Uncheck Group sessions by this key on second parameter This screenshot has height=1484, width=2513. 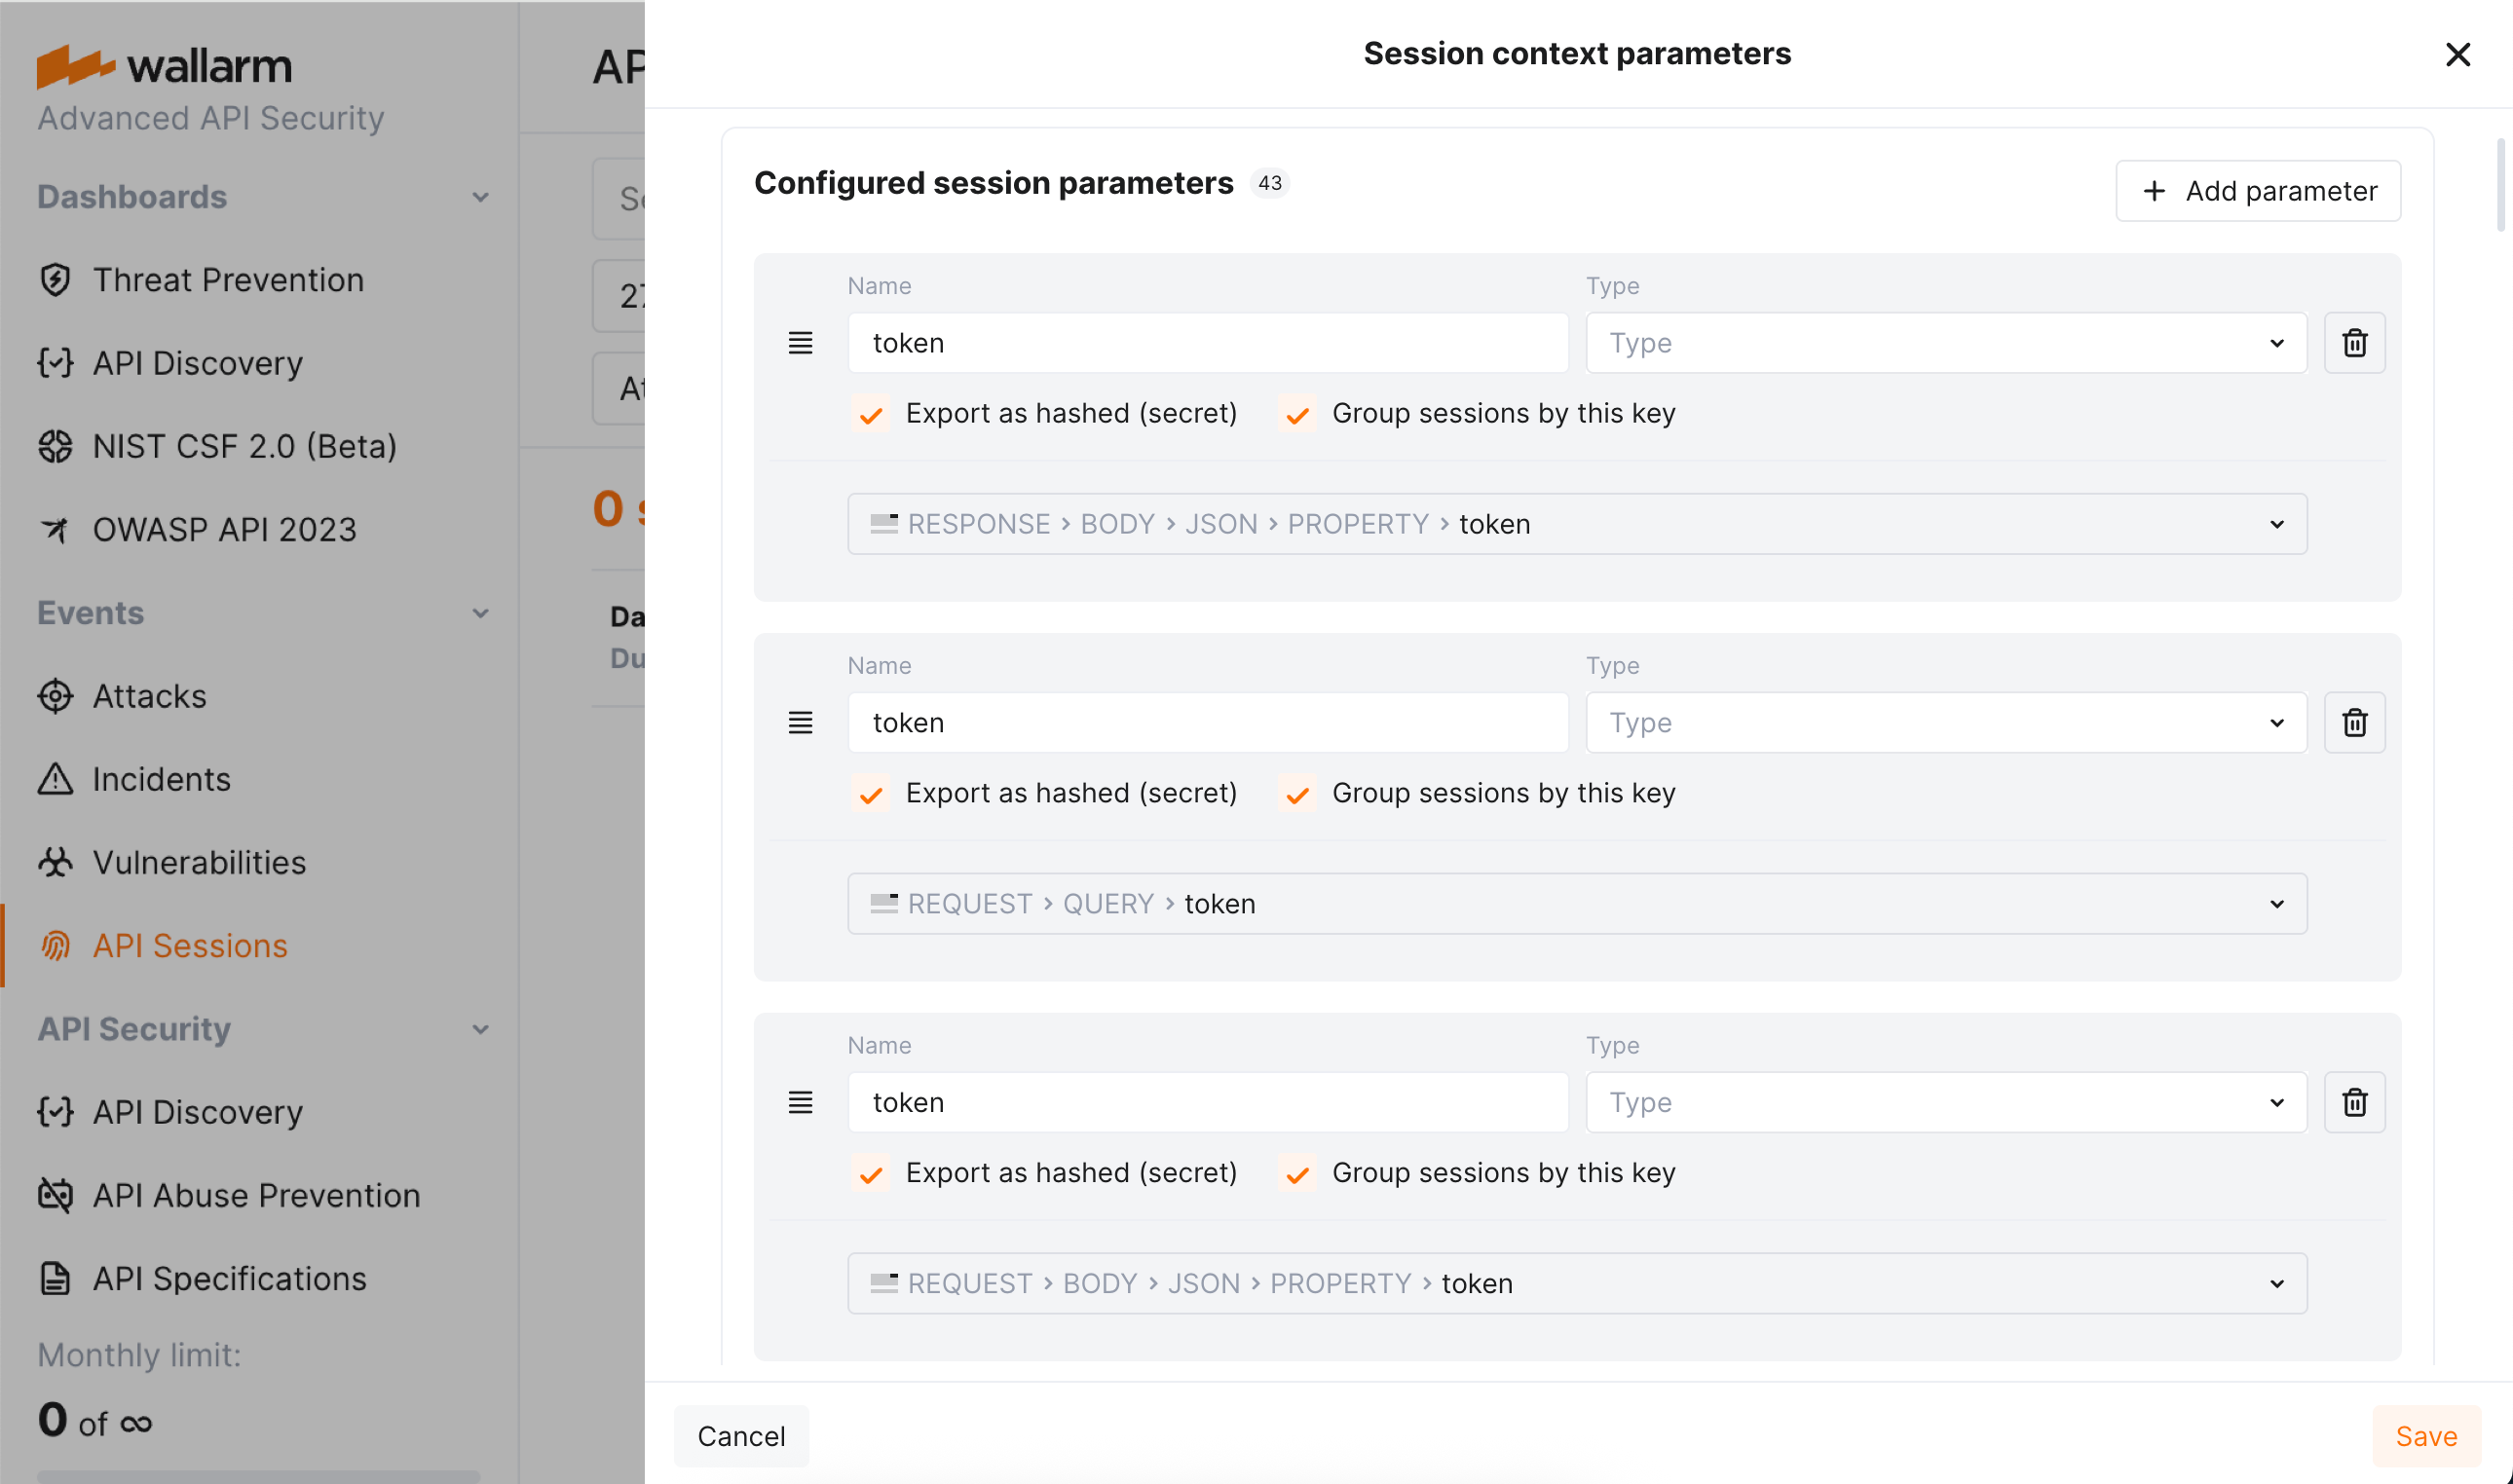click(1297, 793)
